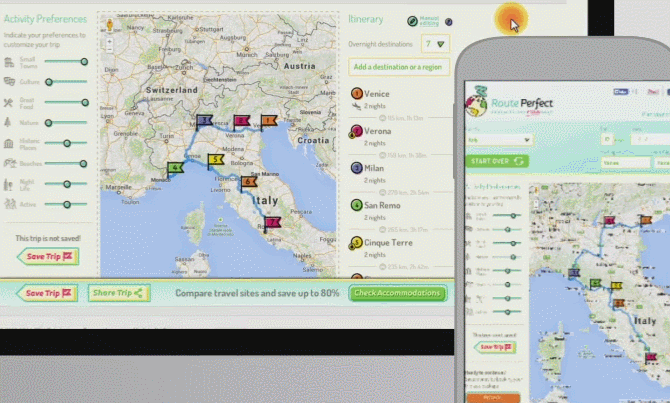Viewport: 670px width, 403px height.
Task: Click the Culture masks icon
Action: coord(9,81)
